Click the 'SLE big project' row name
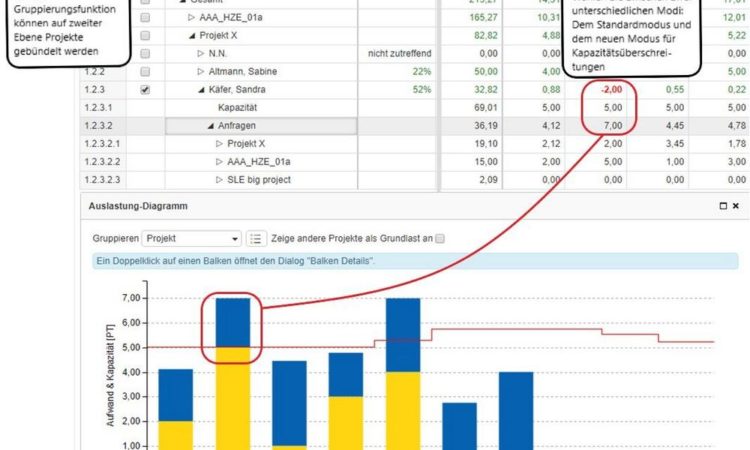Image resolution: width=750 pixels, height=450 pixels. 259,180
